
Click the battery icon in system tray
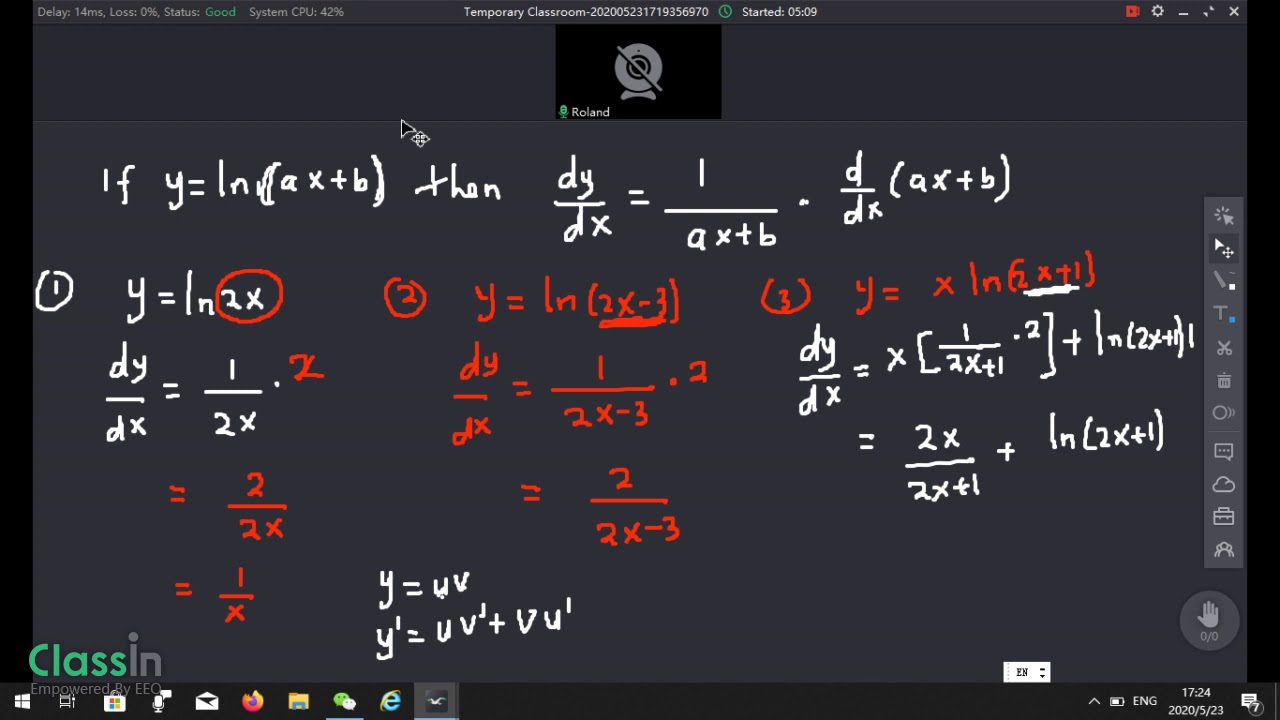(1117, 702)
